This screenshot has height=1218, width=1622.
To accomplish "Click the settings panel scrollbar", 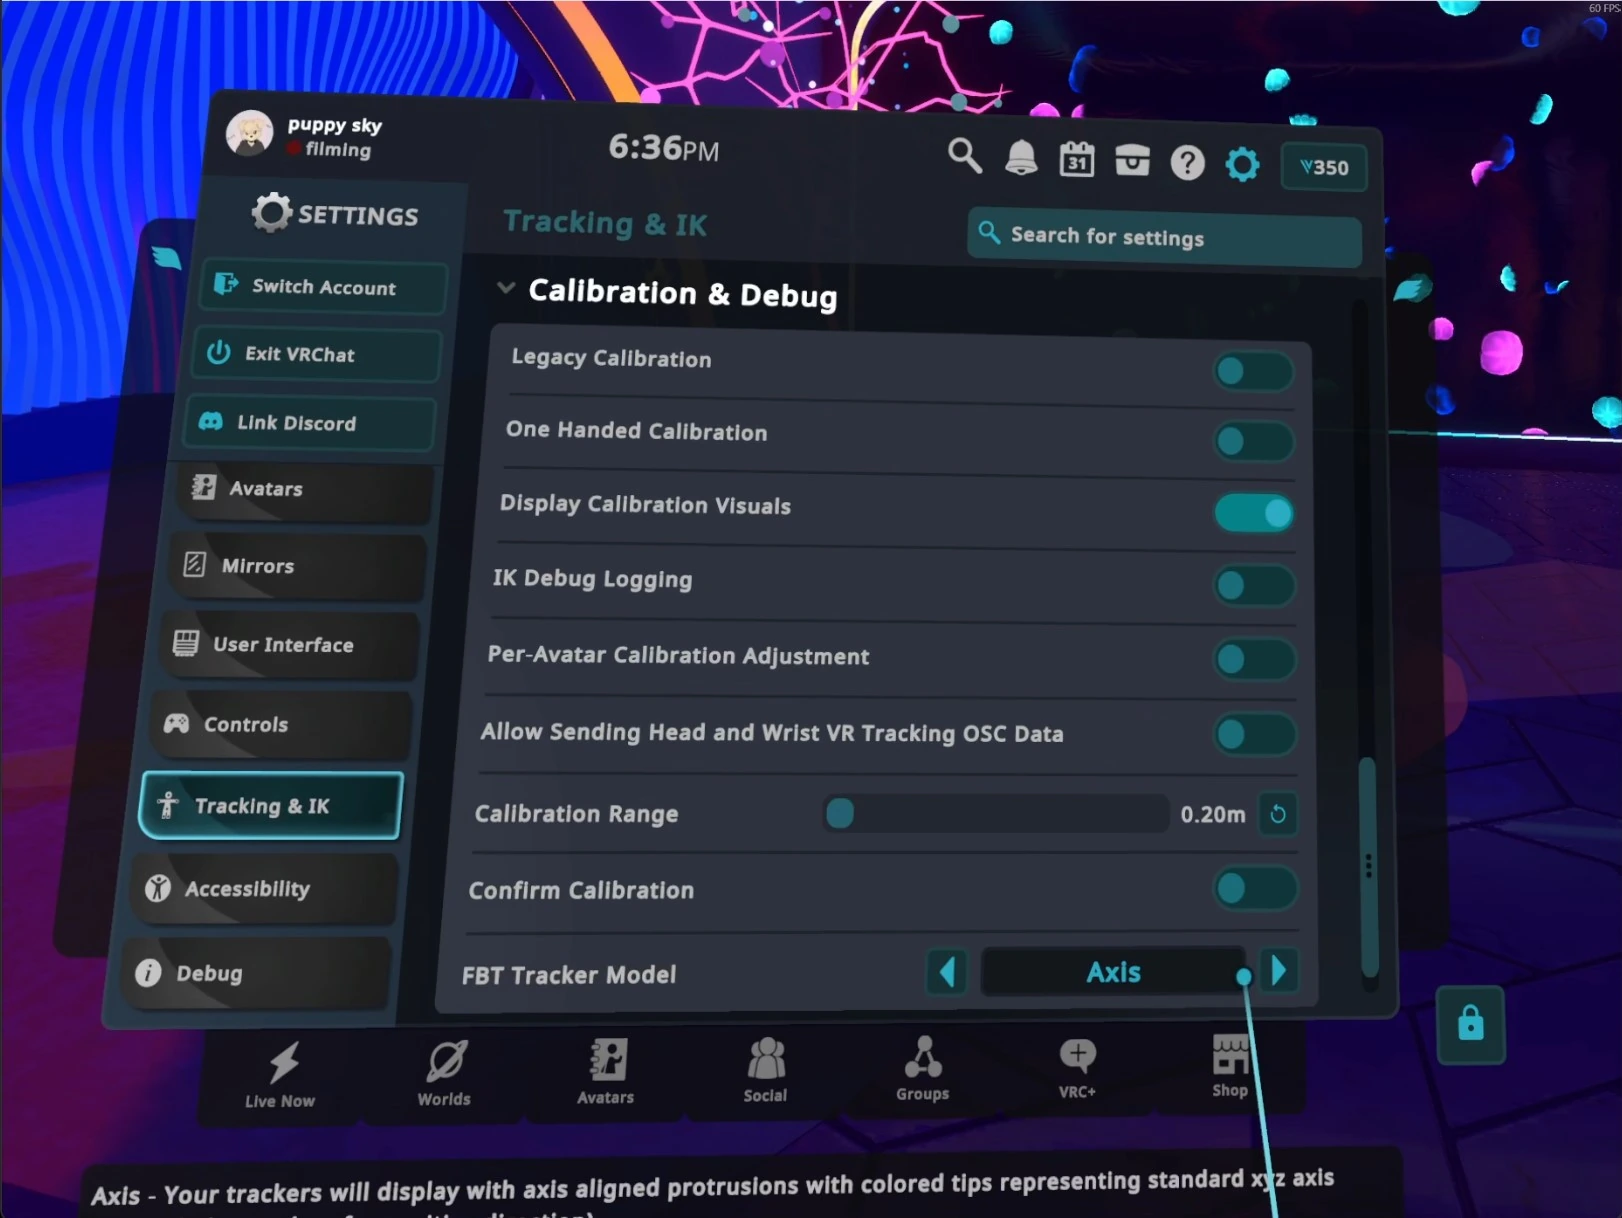I will click(1368, 866).
